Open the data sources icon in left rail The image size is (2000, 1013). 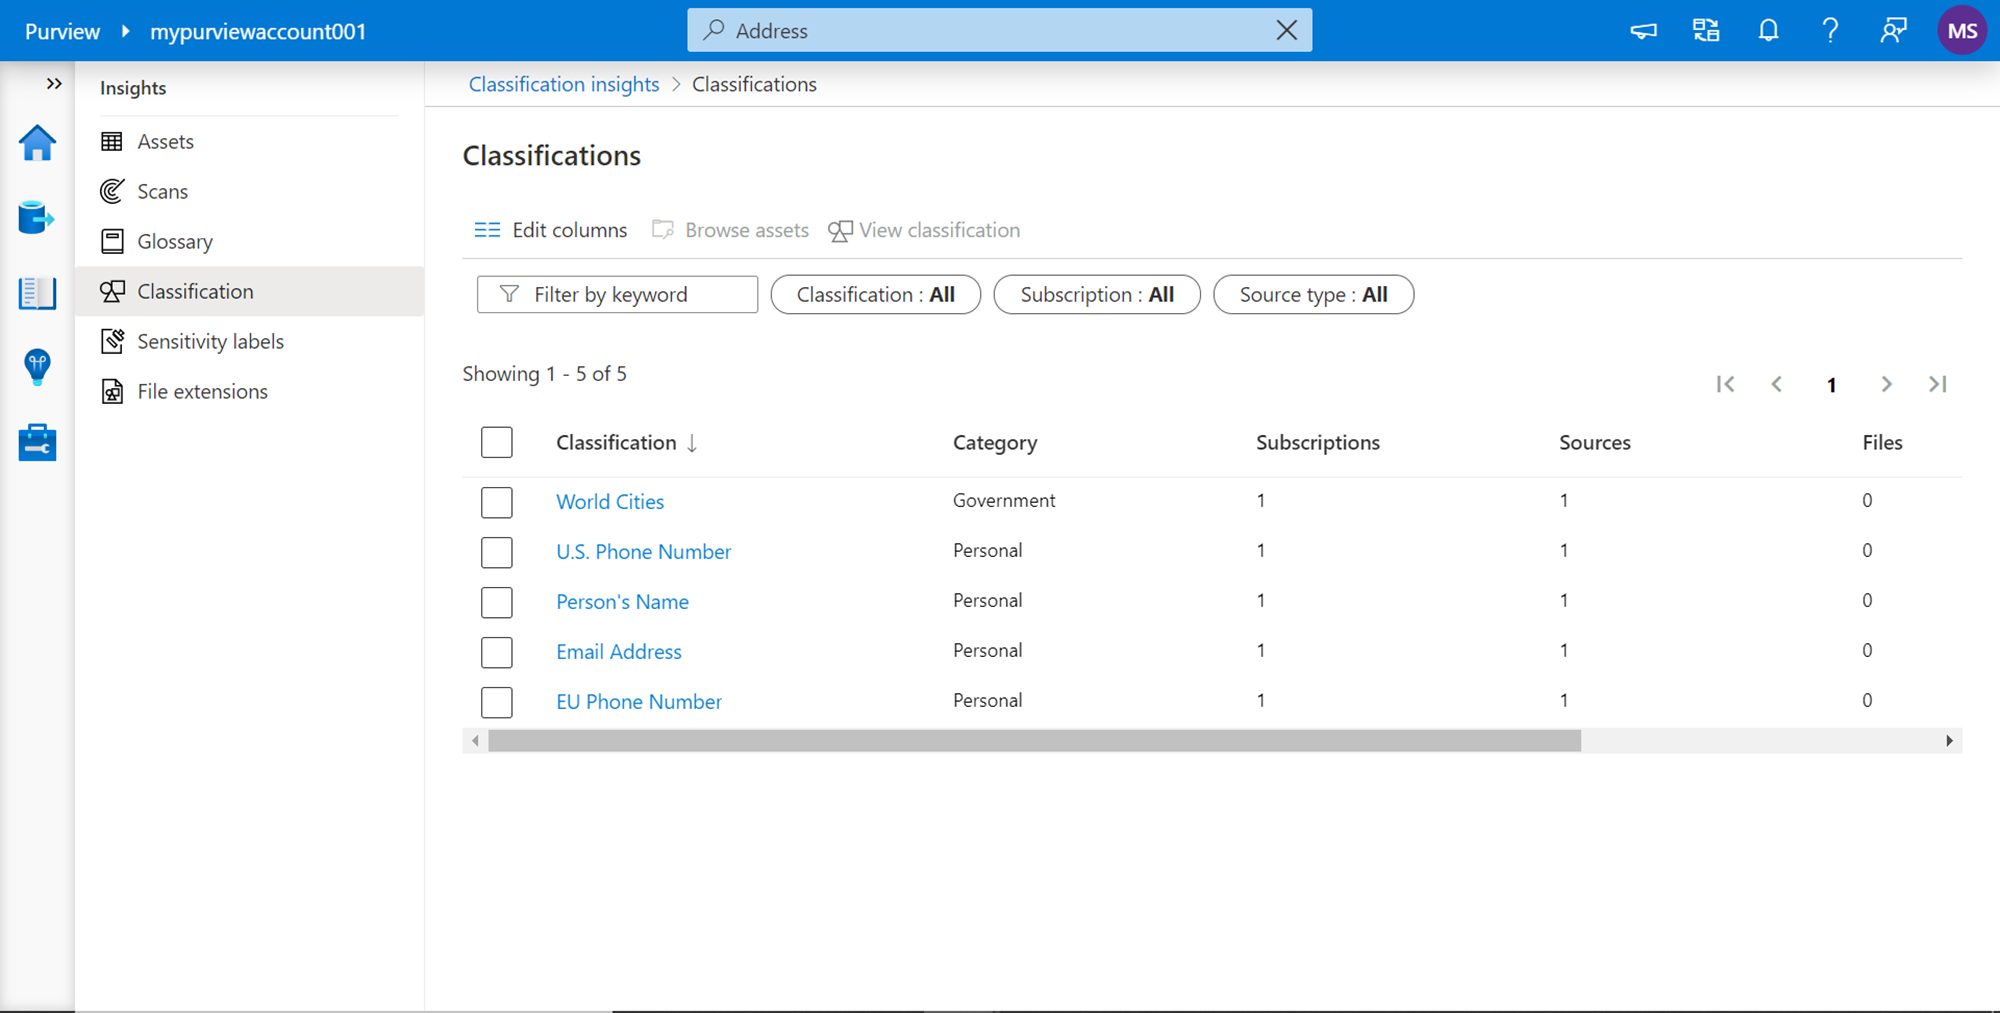point(37,217)
